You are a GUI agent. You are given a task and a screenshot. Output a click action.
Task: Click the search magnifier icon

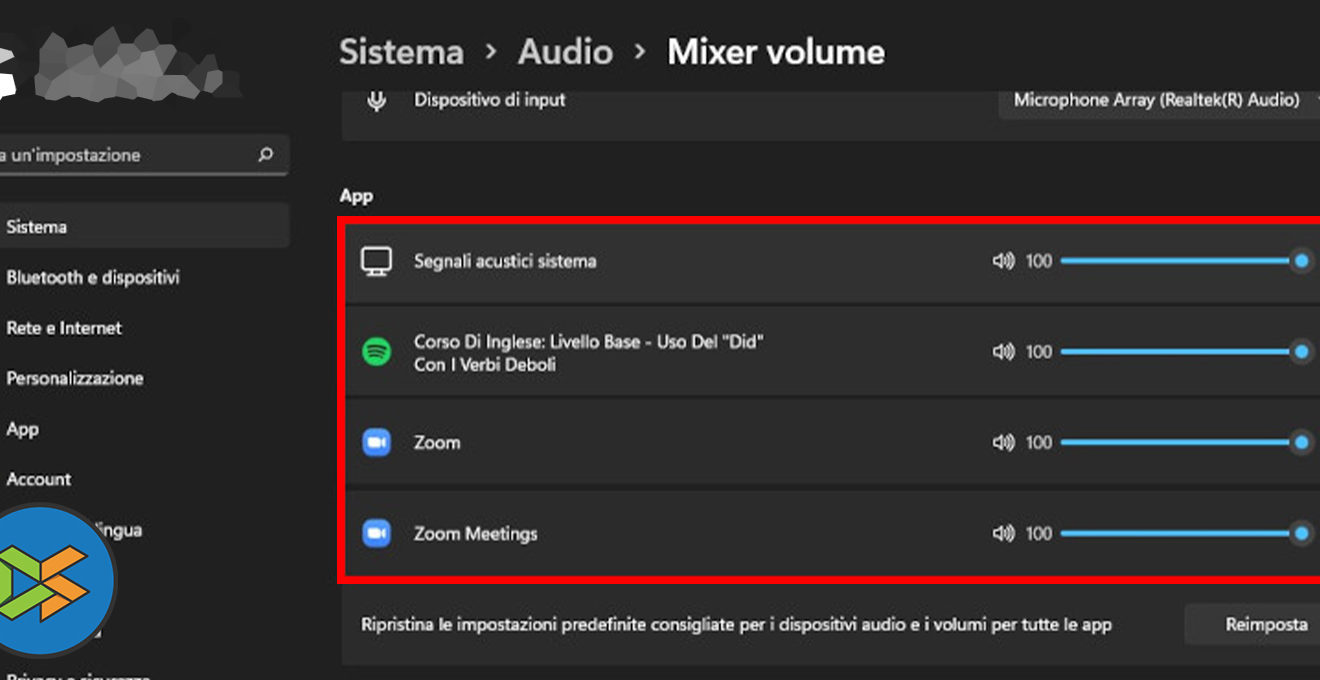coord(265,155)
